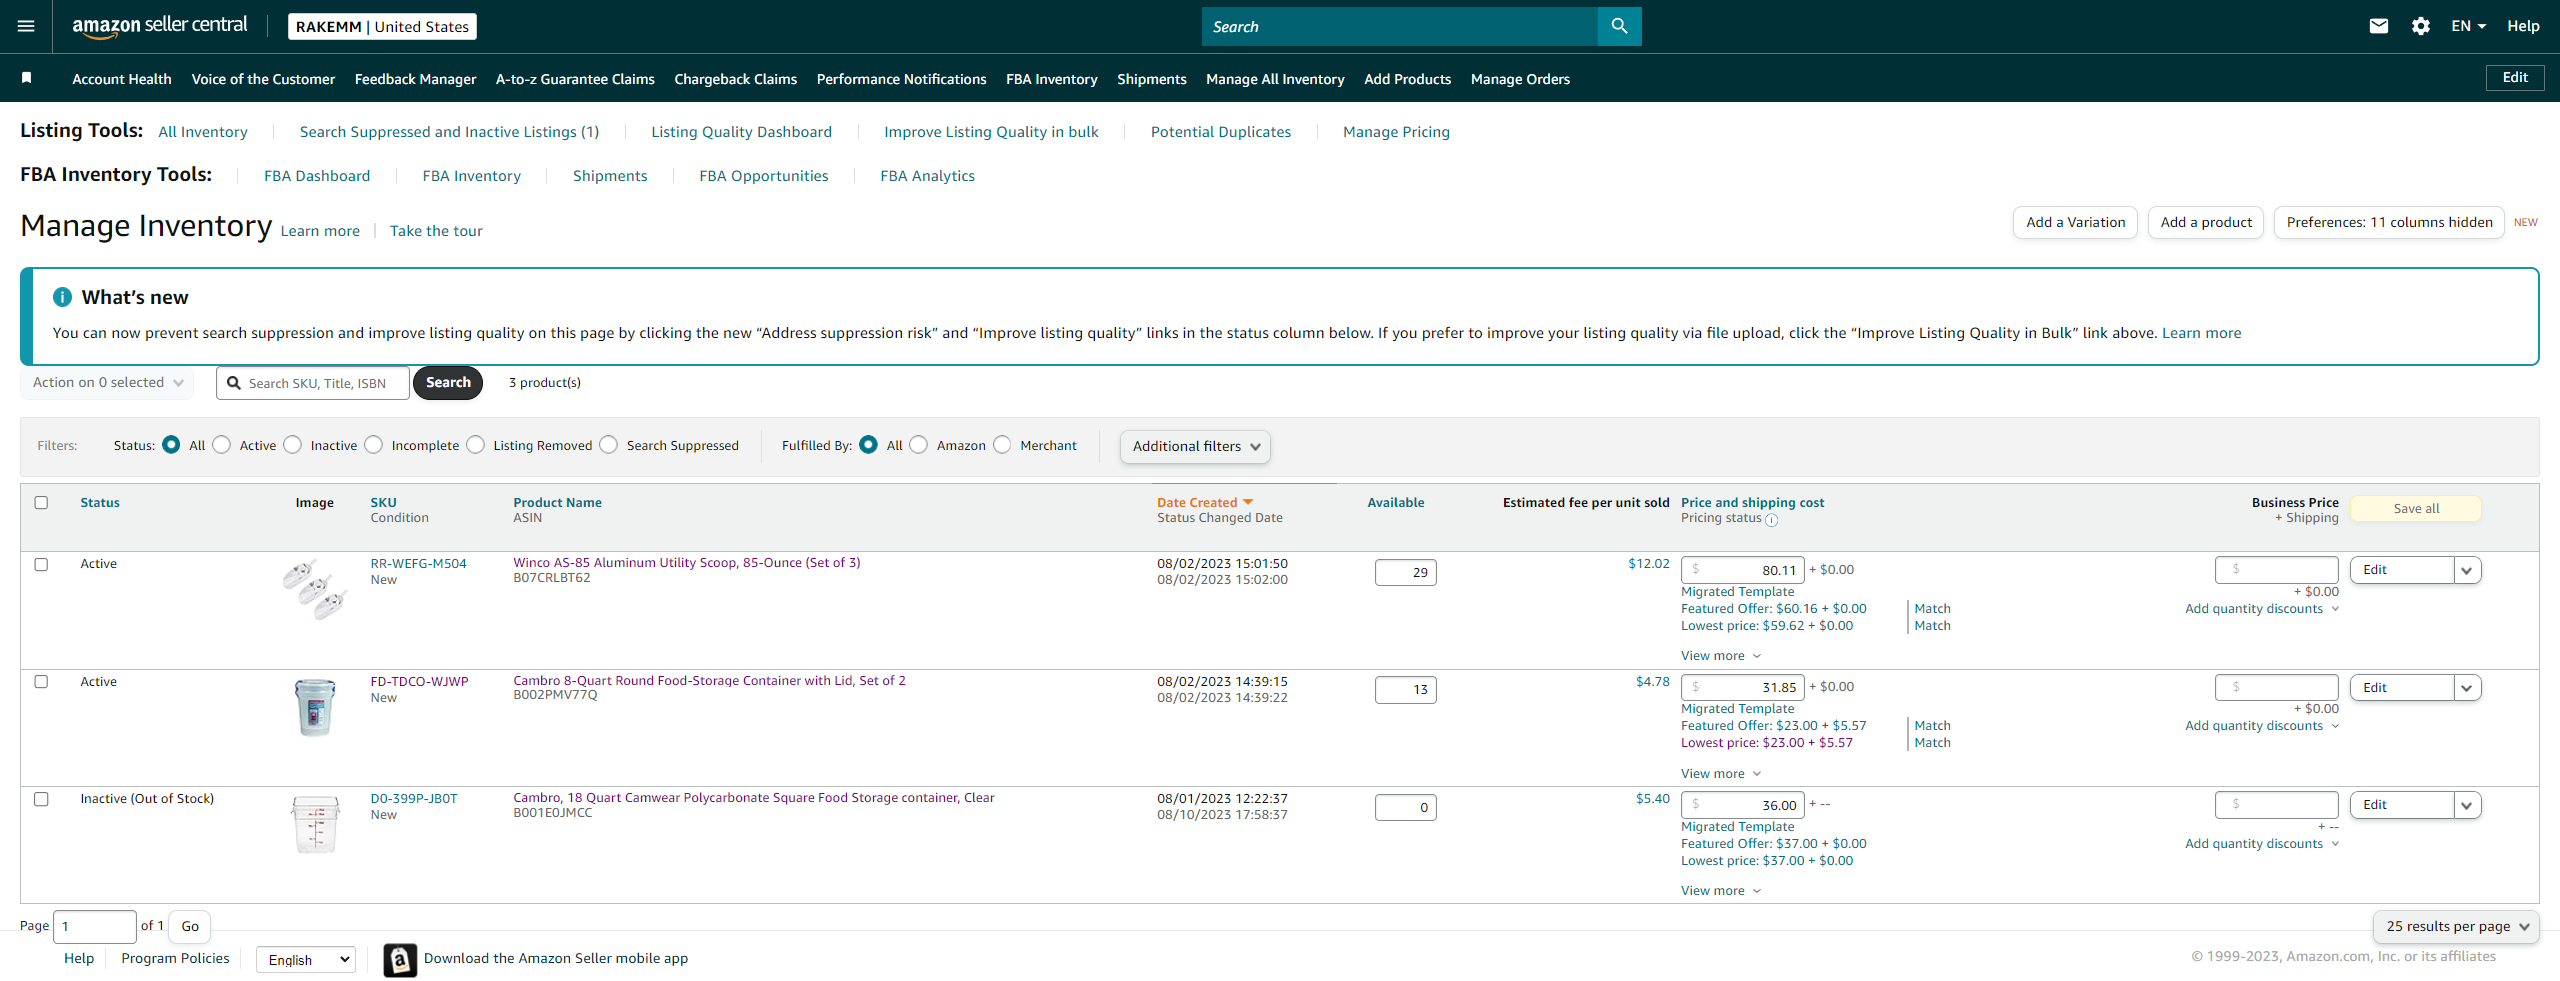Click the top Search input field
The height and width of the screenshot is (981, 2560).
[x=1400, y=26]
